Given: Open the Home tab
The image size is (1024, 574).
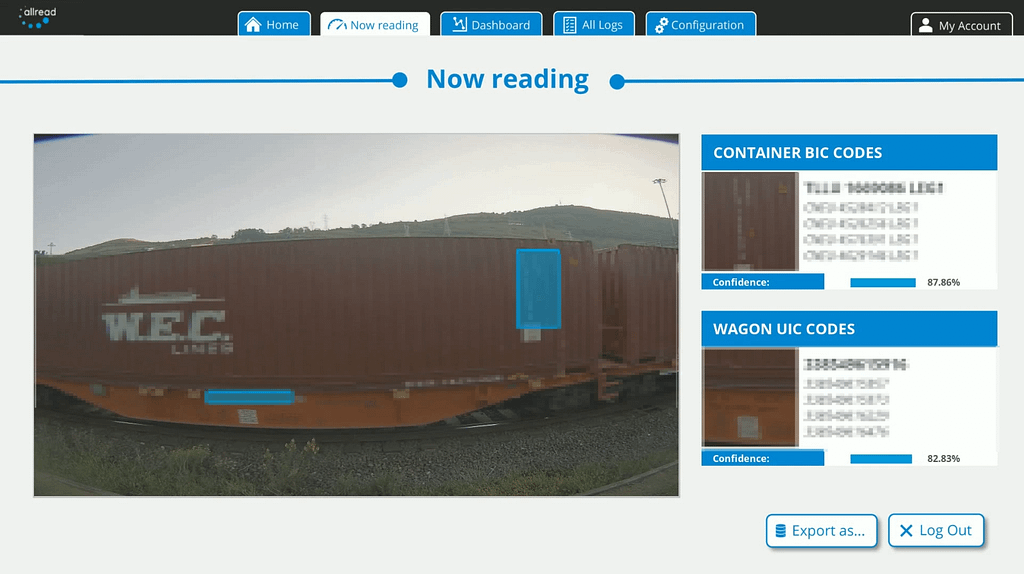Looking at the screenshot, I should click(x=274, y=24).
